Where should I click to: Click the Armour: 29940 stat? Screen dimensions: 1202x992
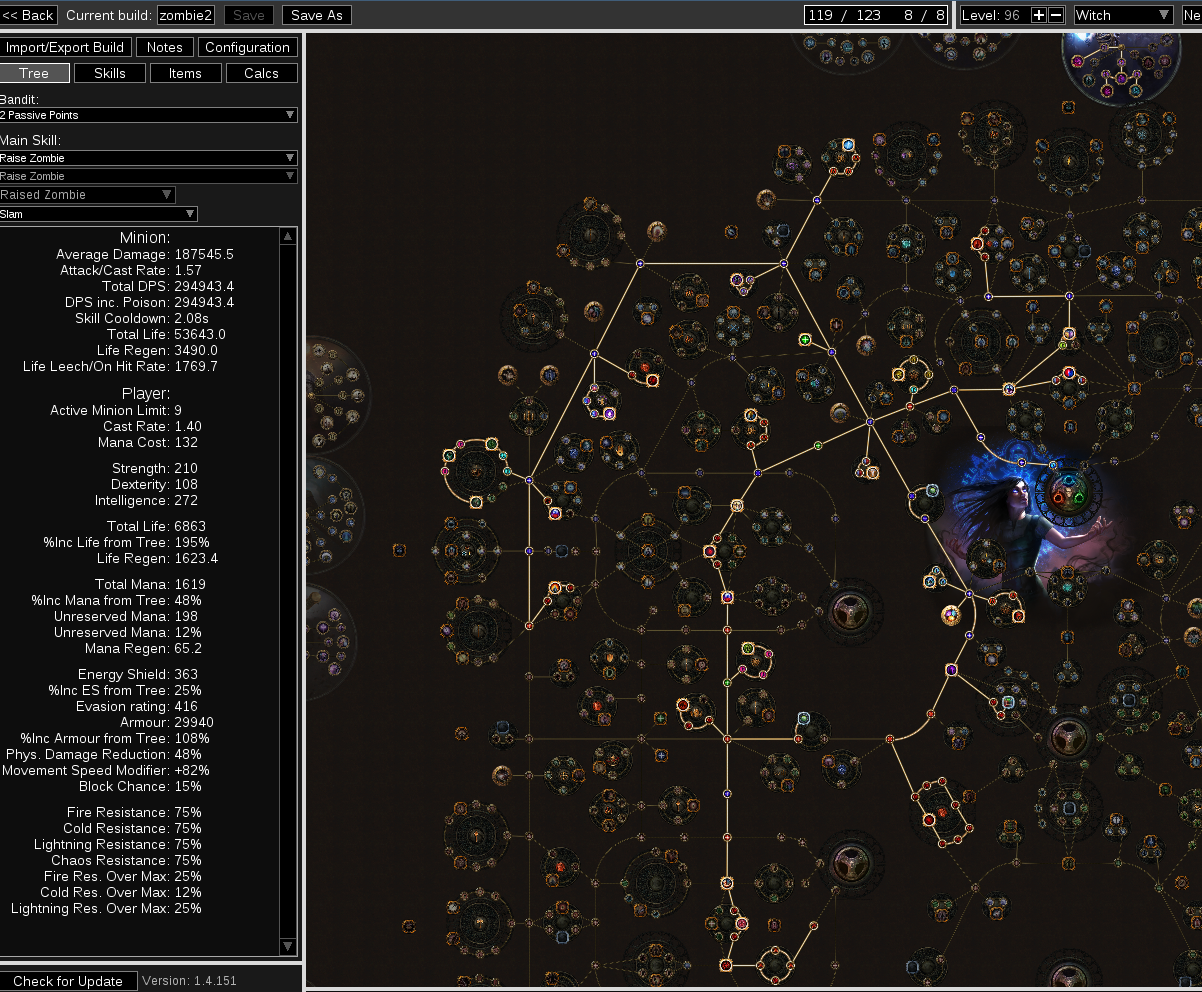click(x=167, y=723)
